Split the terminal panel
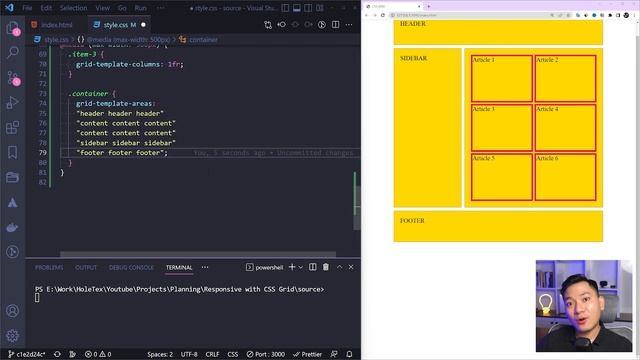 pos(313,267)
